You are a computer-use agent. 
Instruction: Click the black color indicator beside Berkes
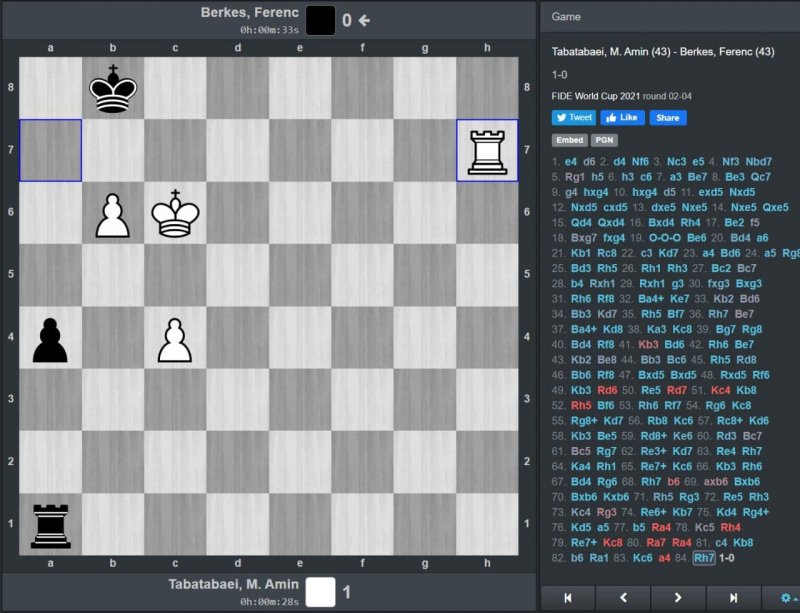click(x=320, y=20)
